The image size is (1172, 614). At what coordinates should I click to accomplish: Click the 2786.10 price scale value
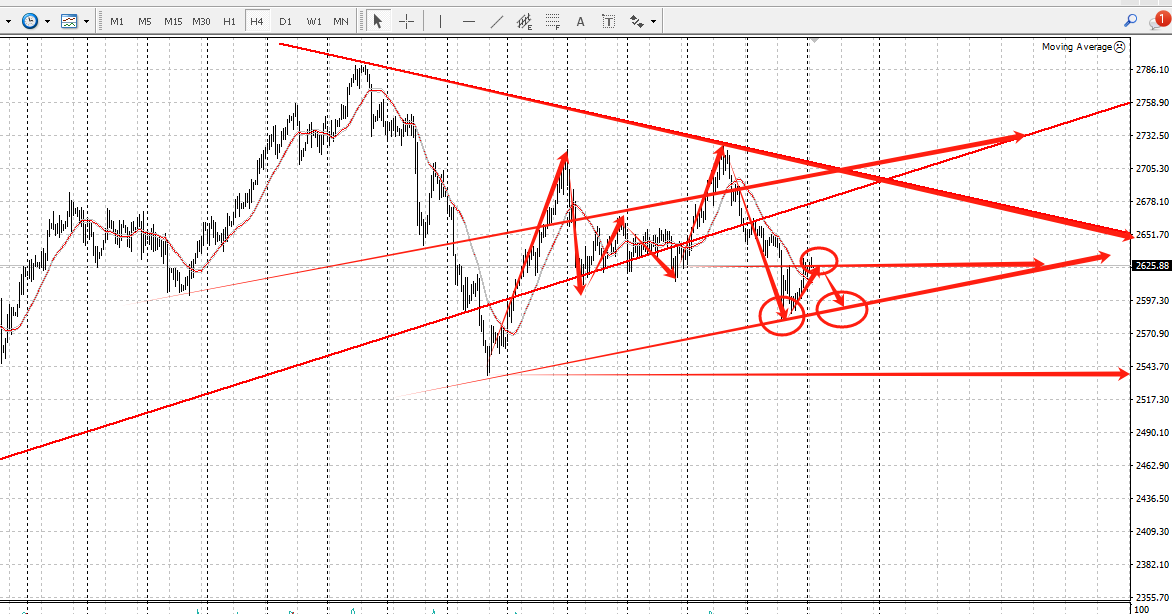pyautogui.click(x=1152, y=70)
